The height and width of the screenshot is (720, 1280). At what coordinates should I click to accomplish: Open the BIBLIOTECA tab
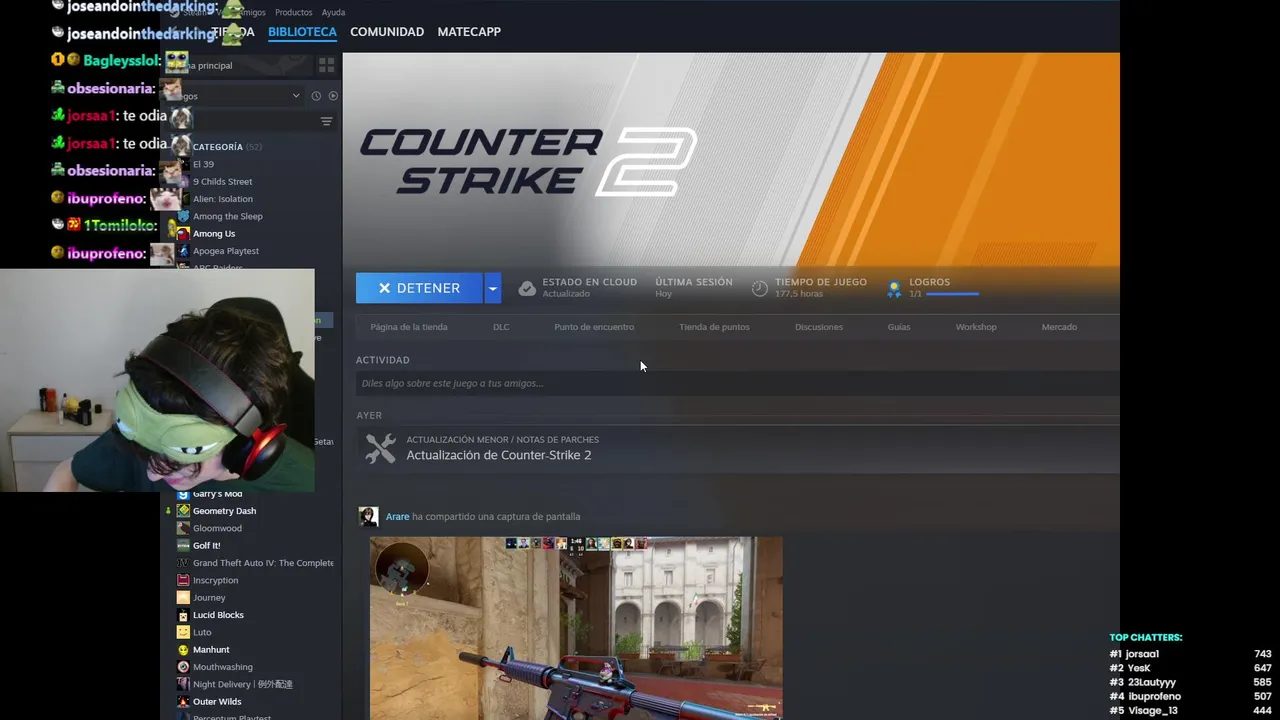(x=302, y=32)
